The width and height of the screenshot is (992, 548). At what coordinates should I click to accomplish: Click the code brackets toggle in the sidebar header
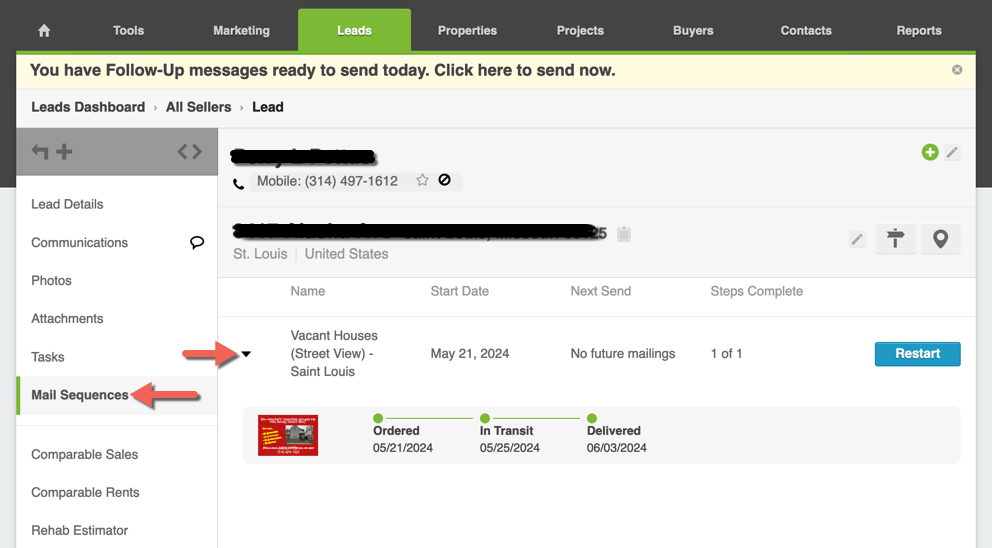pos(189,152)
